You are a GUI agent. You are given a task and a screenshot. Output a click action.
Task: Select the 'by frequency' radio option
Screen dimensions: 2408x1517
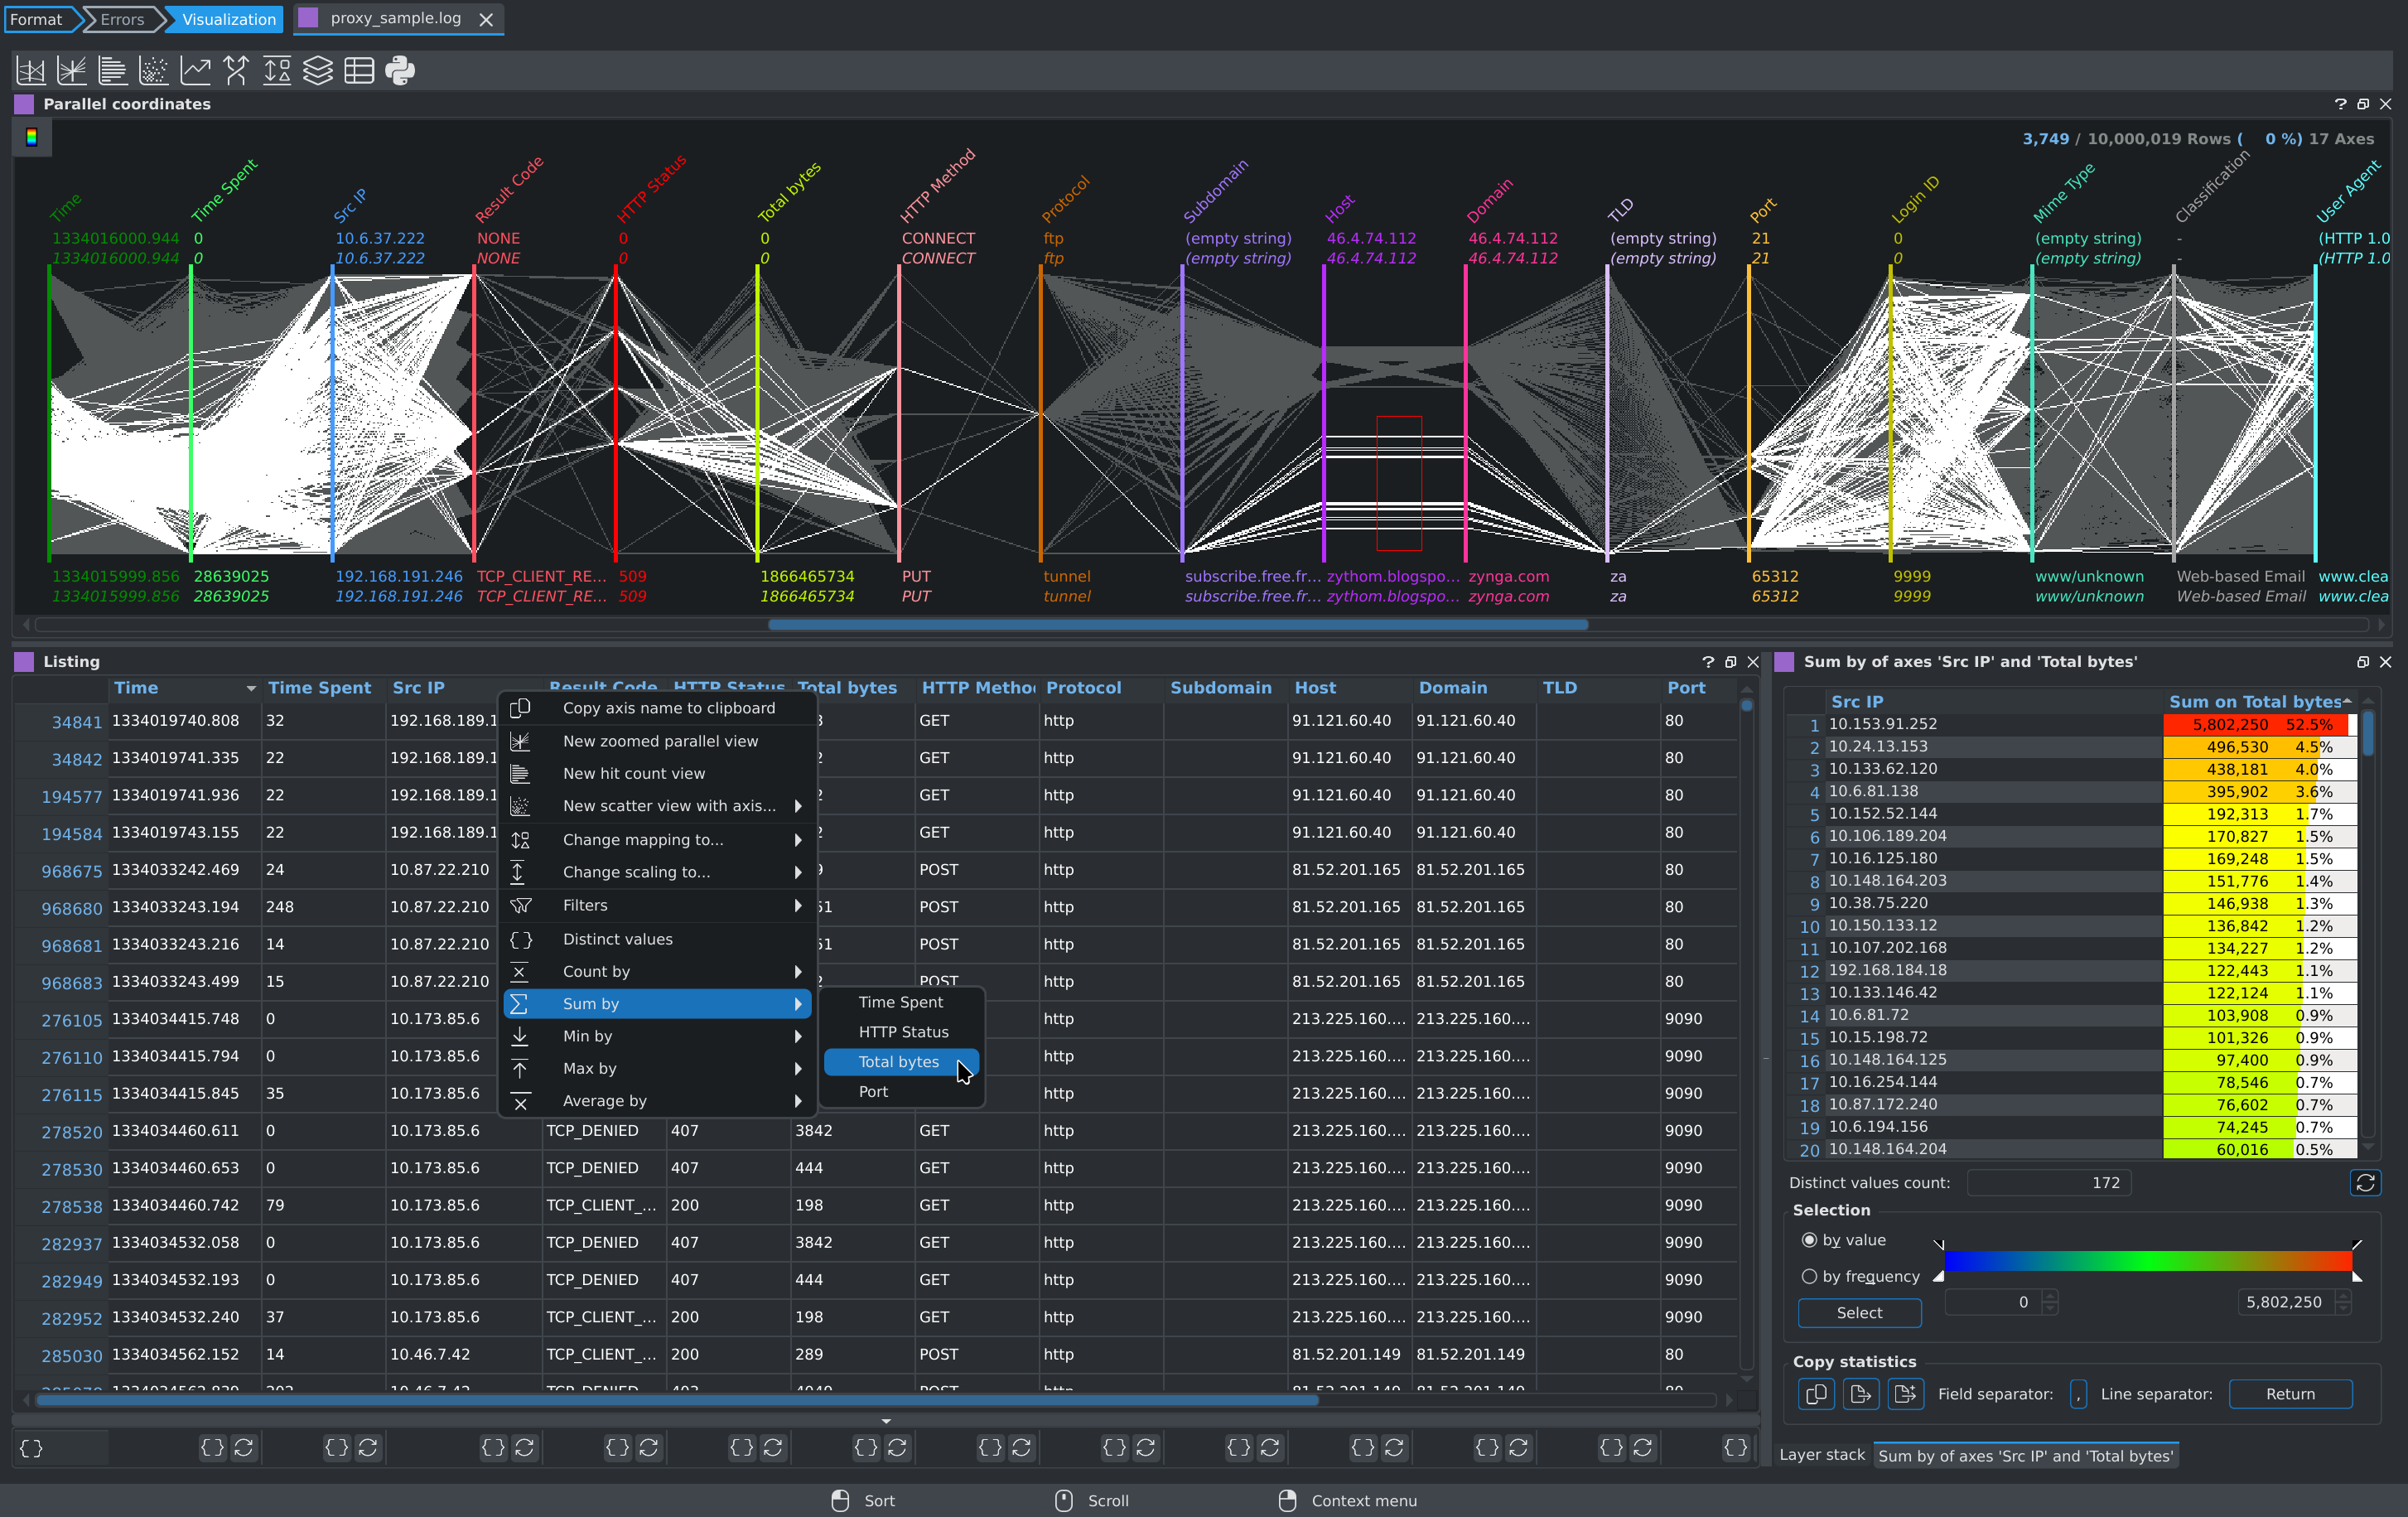tap(1809, 1276)
